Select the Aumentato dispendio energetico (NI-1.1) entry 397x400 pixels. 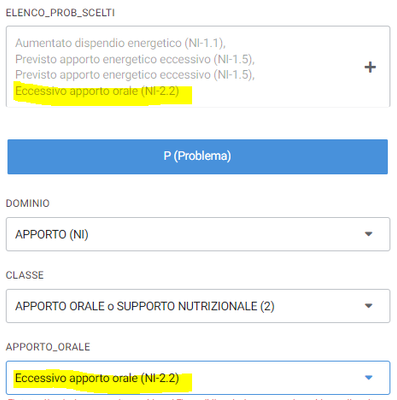pyautogui.click(x=120, y=43)
